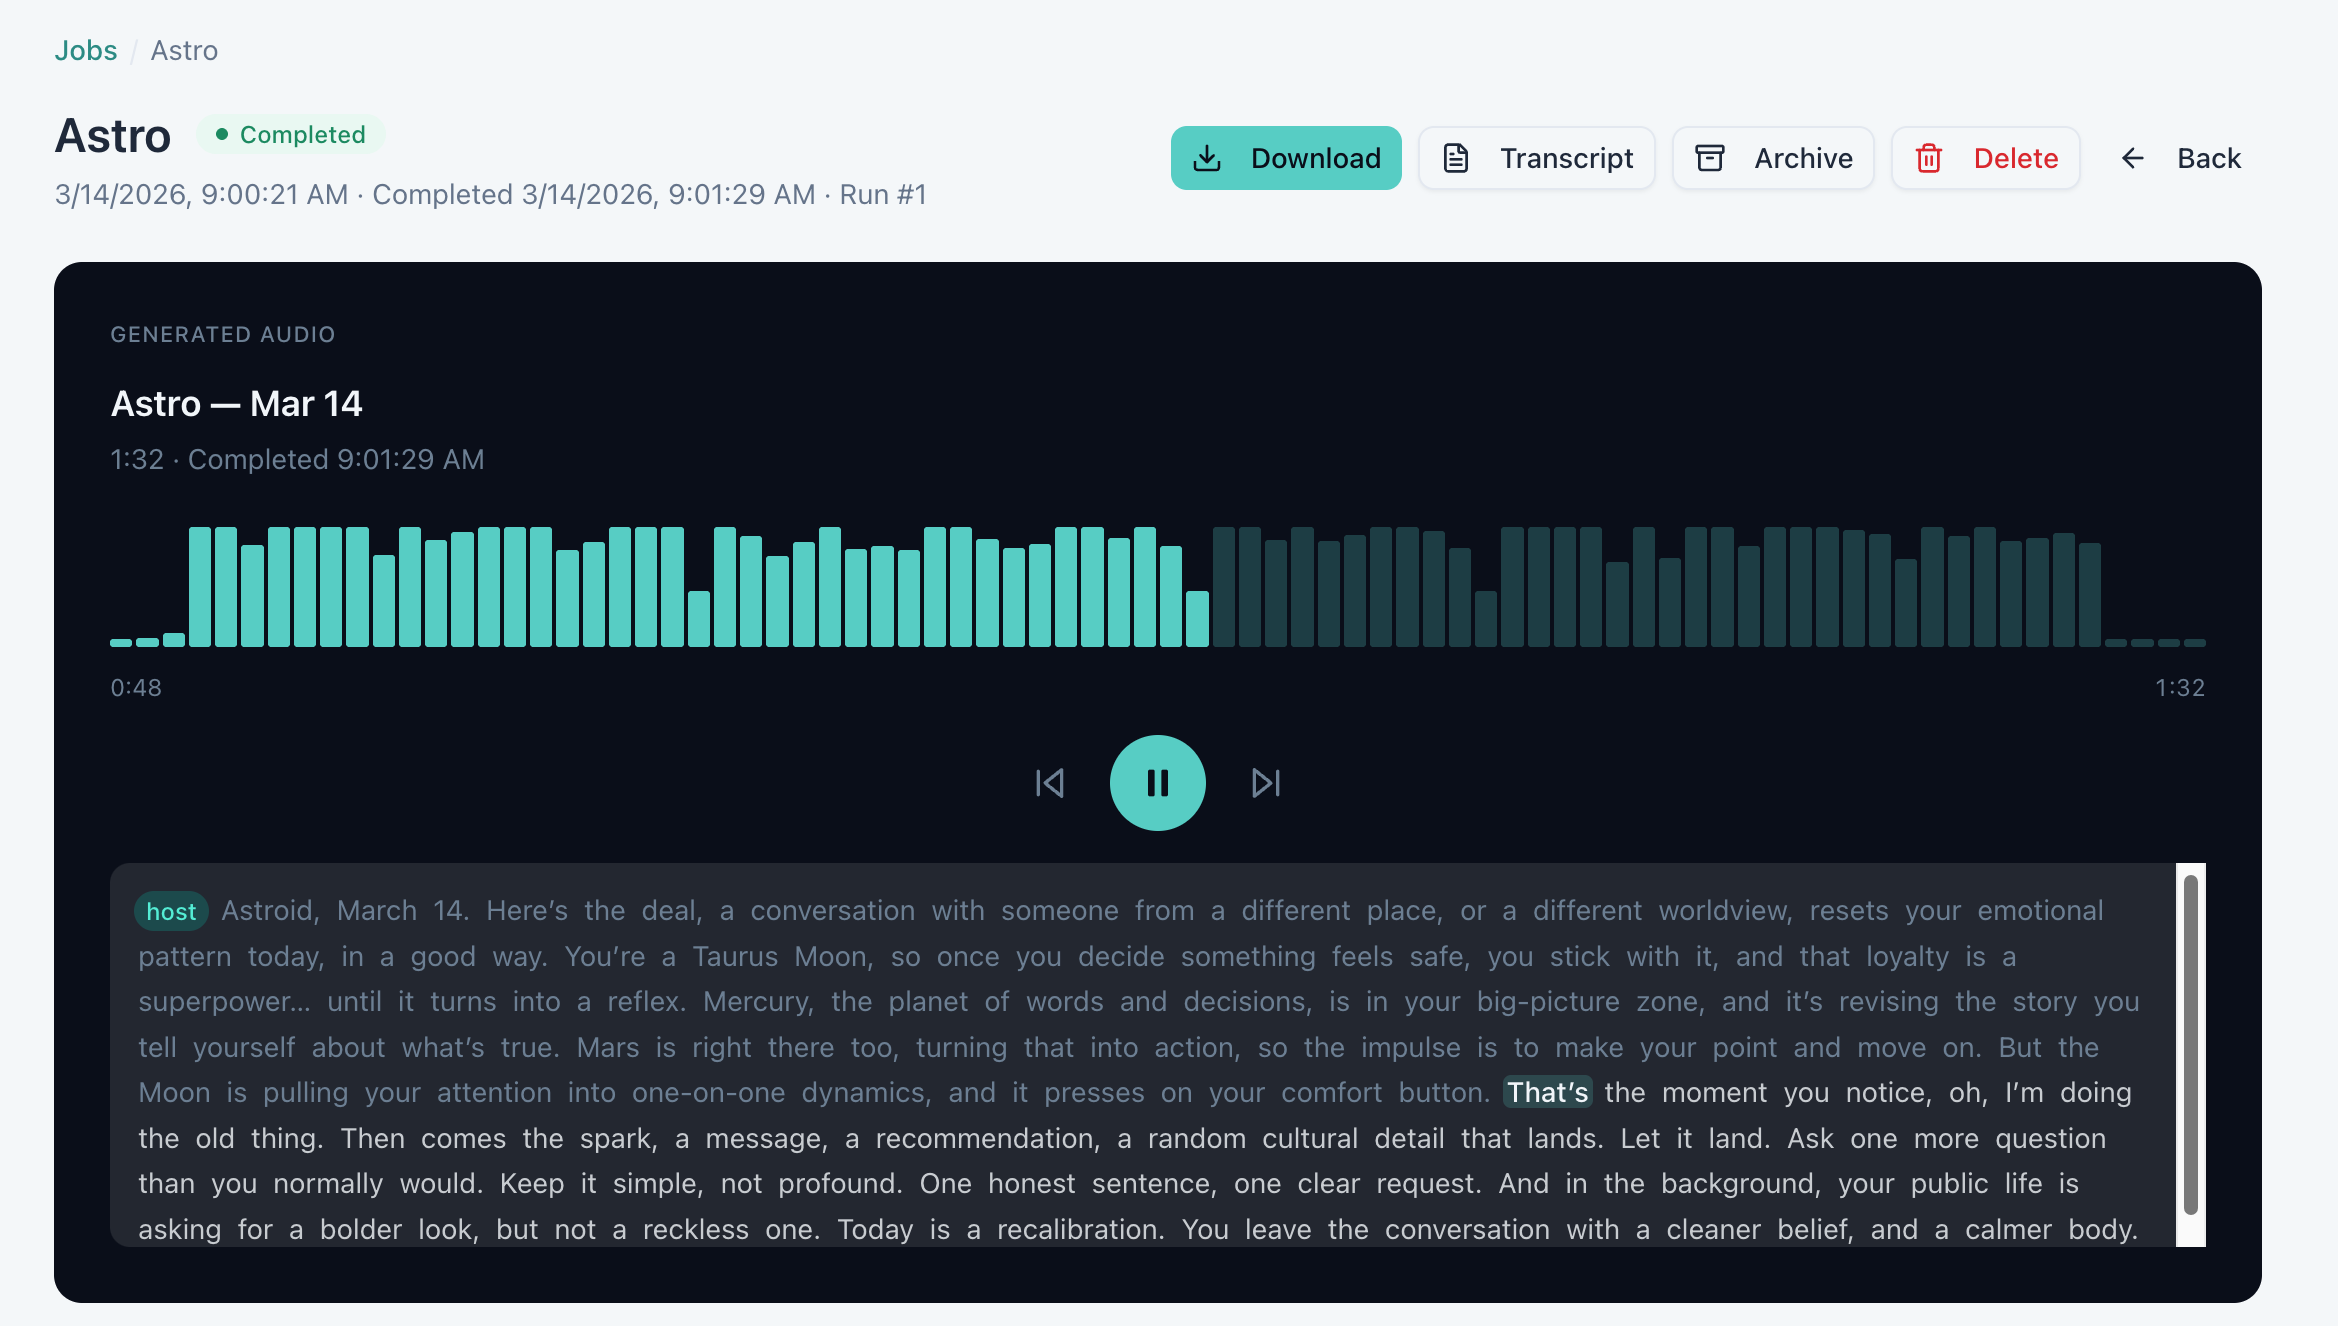Pause the audio with the pause button
This screenshot has width=2338, height=1326.
click(x=1157, y=783)
